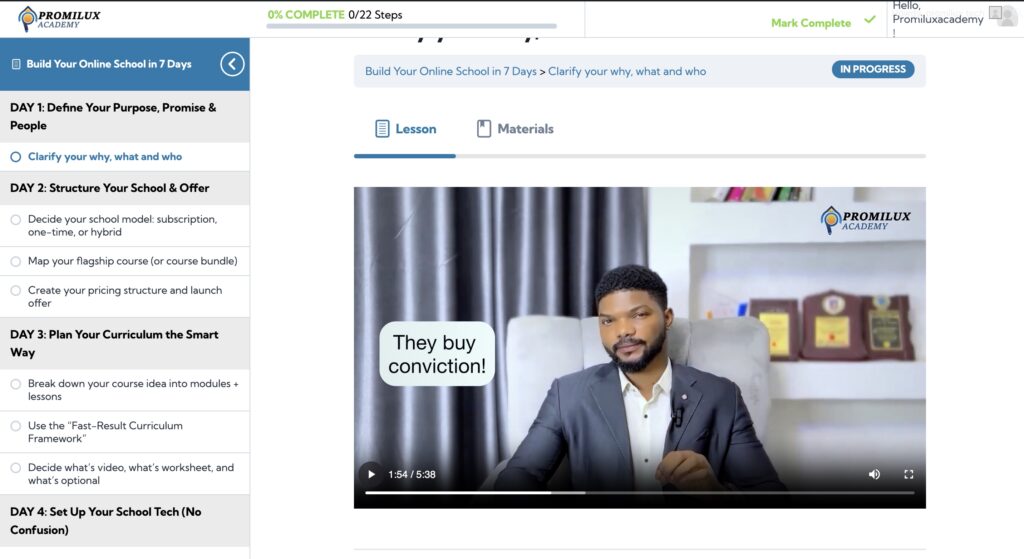Toggle circle for Map your flagship course lesson
The width and height of the screenshot is (1024, 559).
pos(16,261)
